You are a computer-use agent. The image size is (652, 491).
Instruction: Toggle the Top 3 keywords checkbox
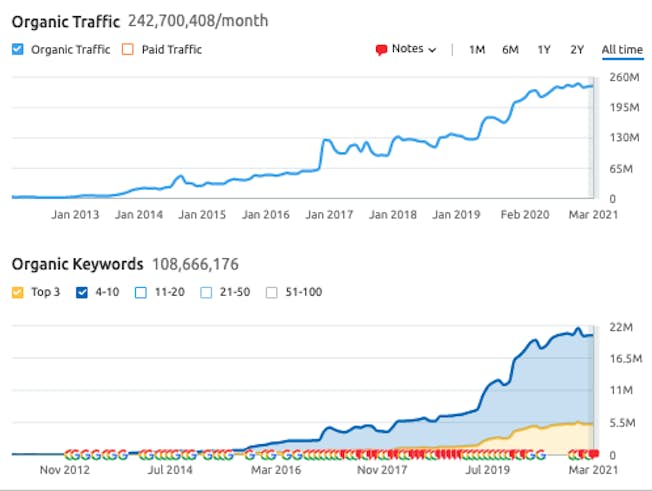(x=17, y=292)
